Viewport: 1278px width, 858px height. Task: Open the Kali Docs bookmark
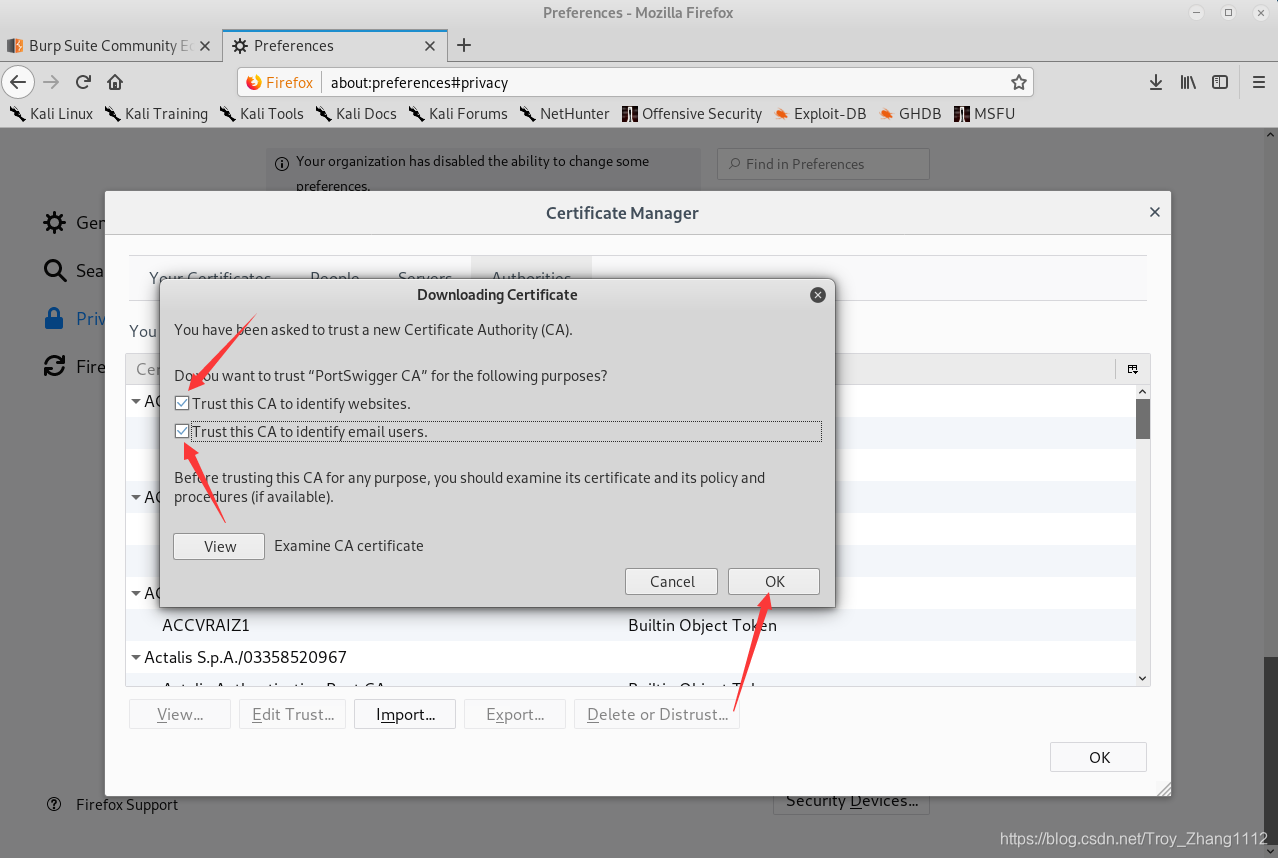(356, 114)
